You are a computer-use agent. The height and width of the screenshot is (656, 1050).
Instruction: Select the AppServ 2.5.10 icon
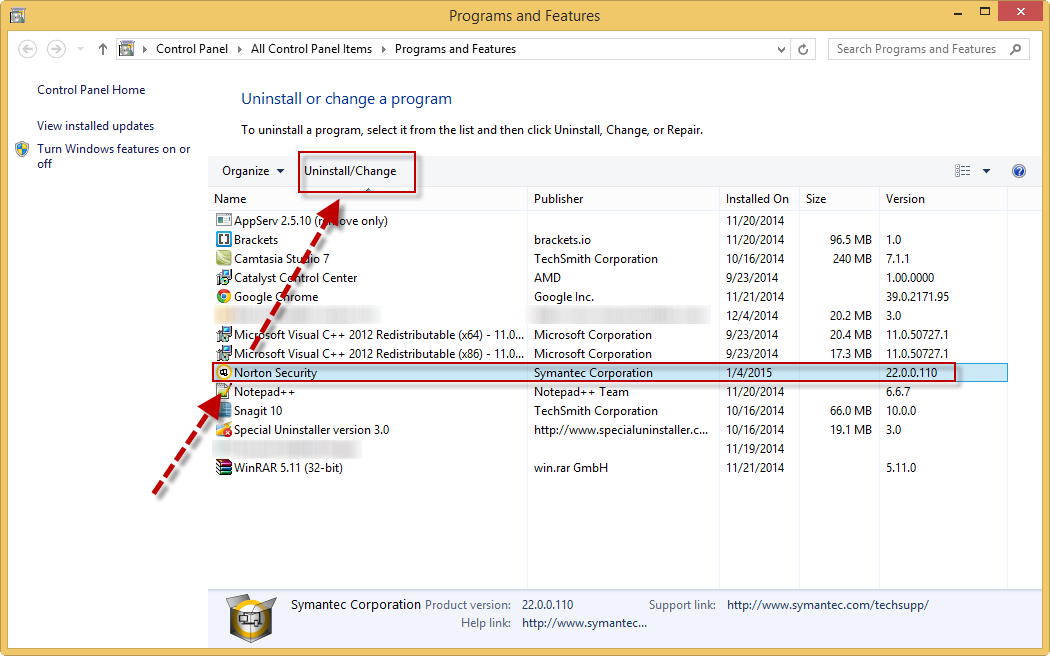[x=224, y=220]
